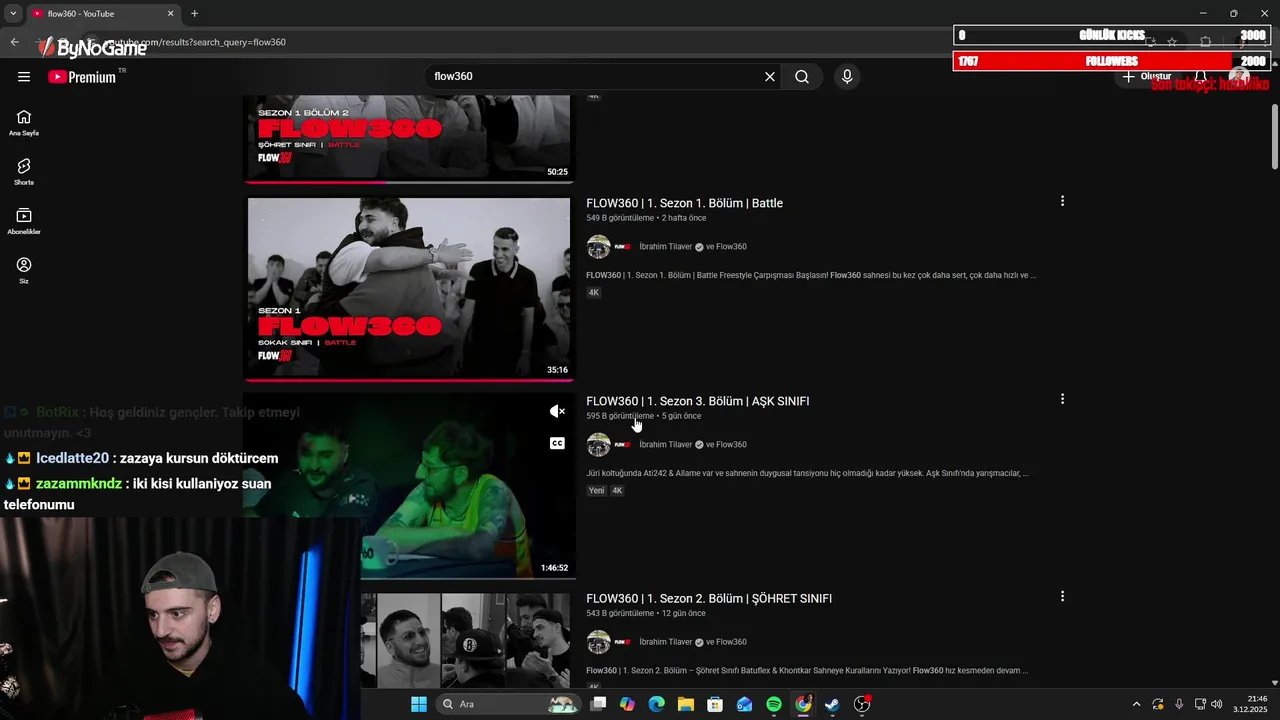
Task: Open the Siz sidebar section
Action: [24, 270]
